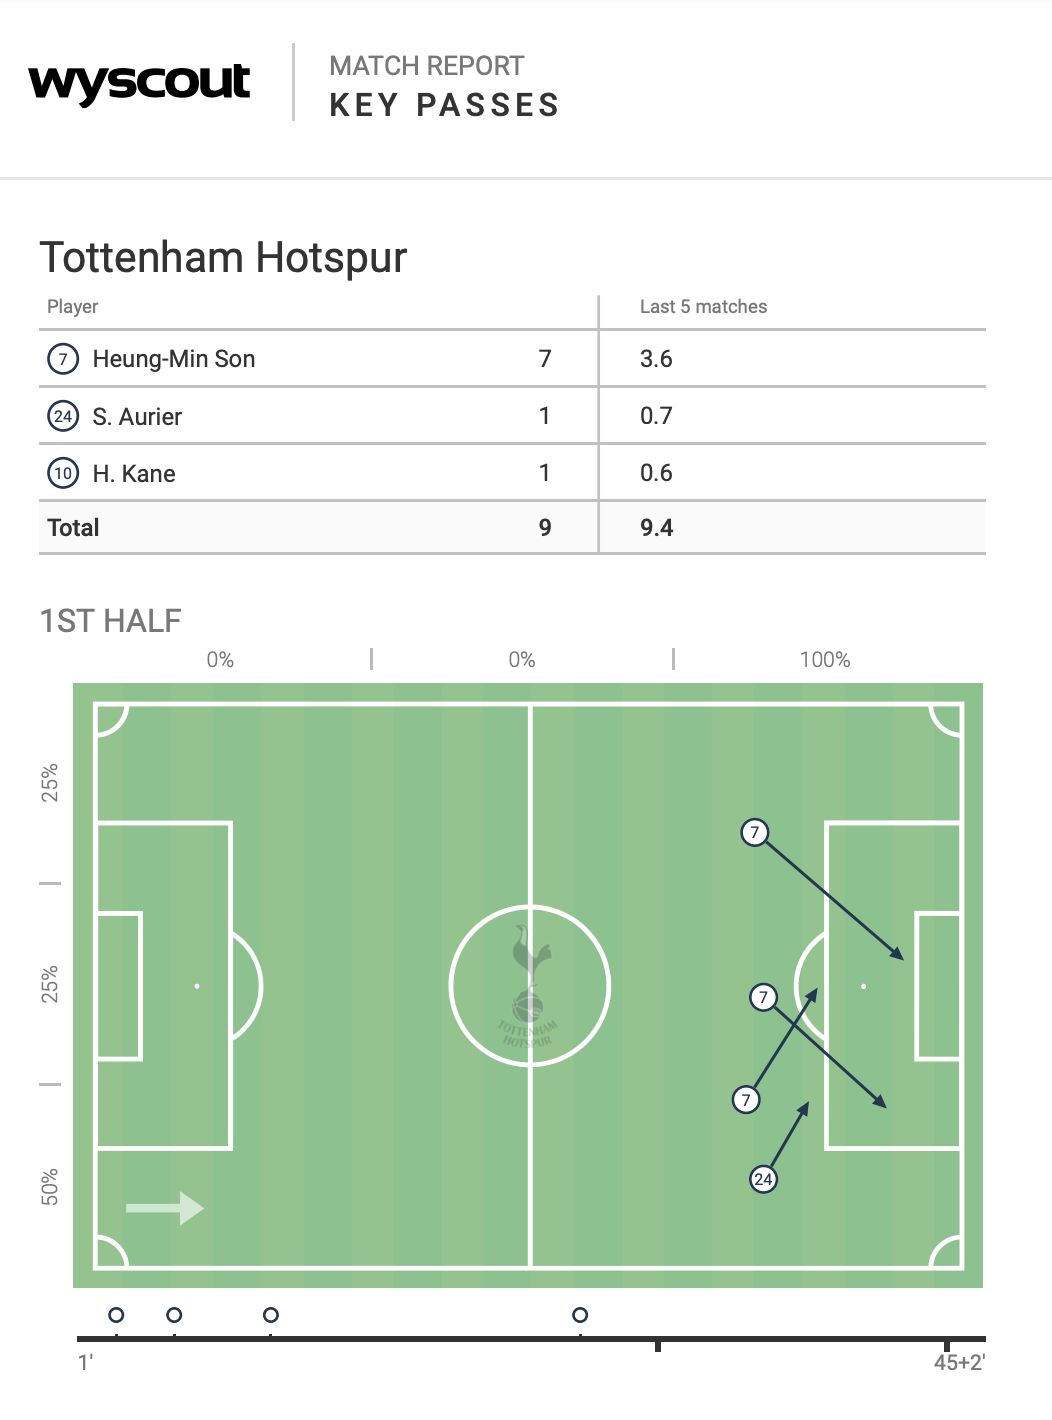1052x1420 pixels.
Task: Click the attack direction arrow on the pitch
Action: (164, 1208)
